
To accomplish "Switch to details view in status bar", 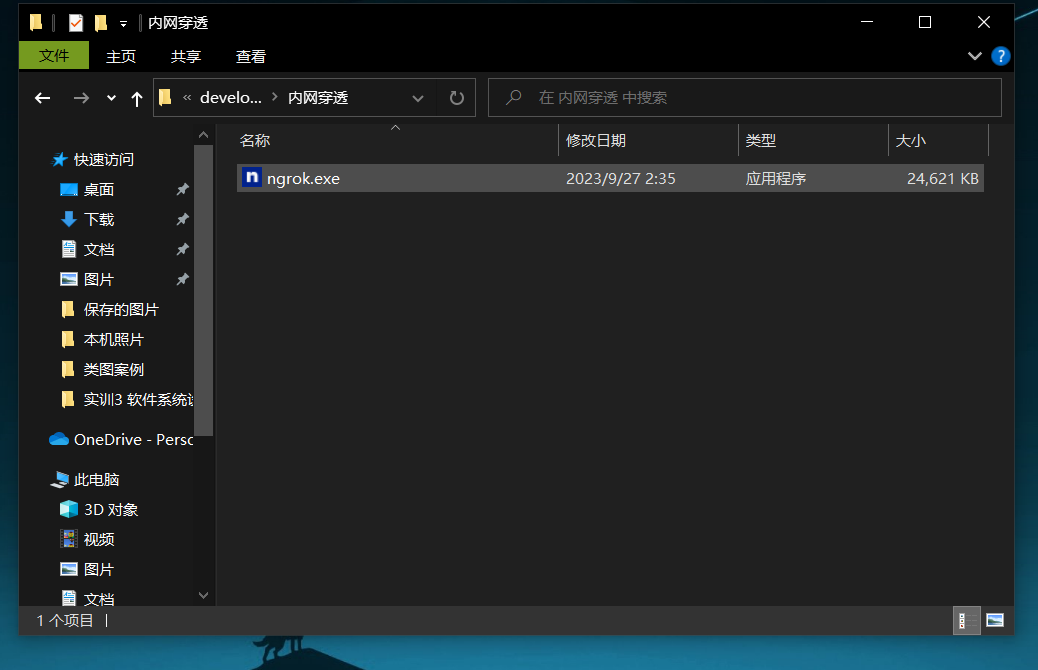I will 967,620.
